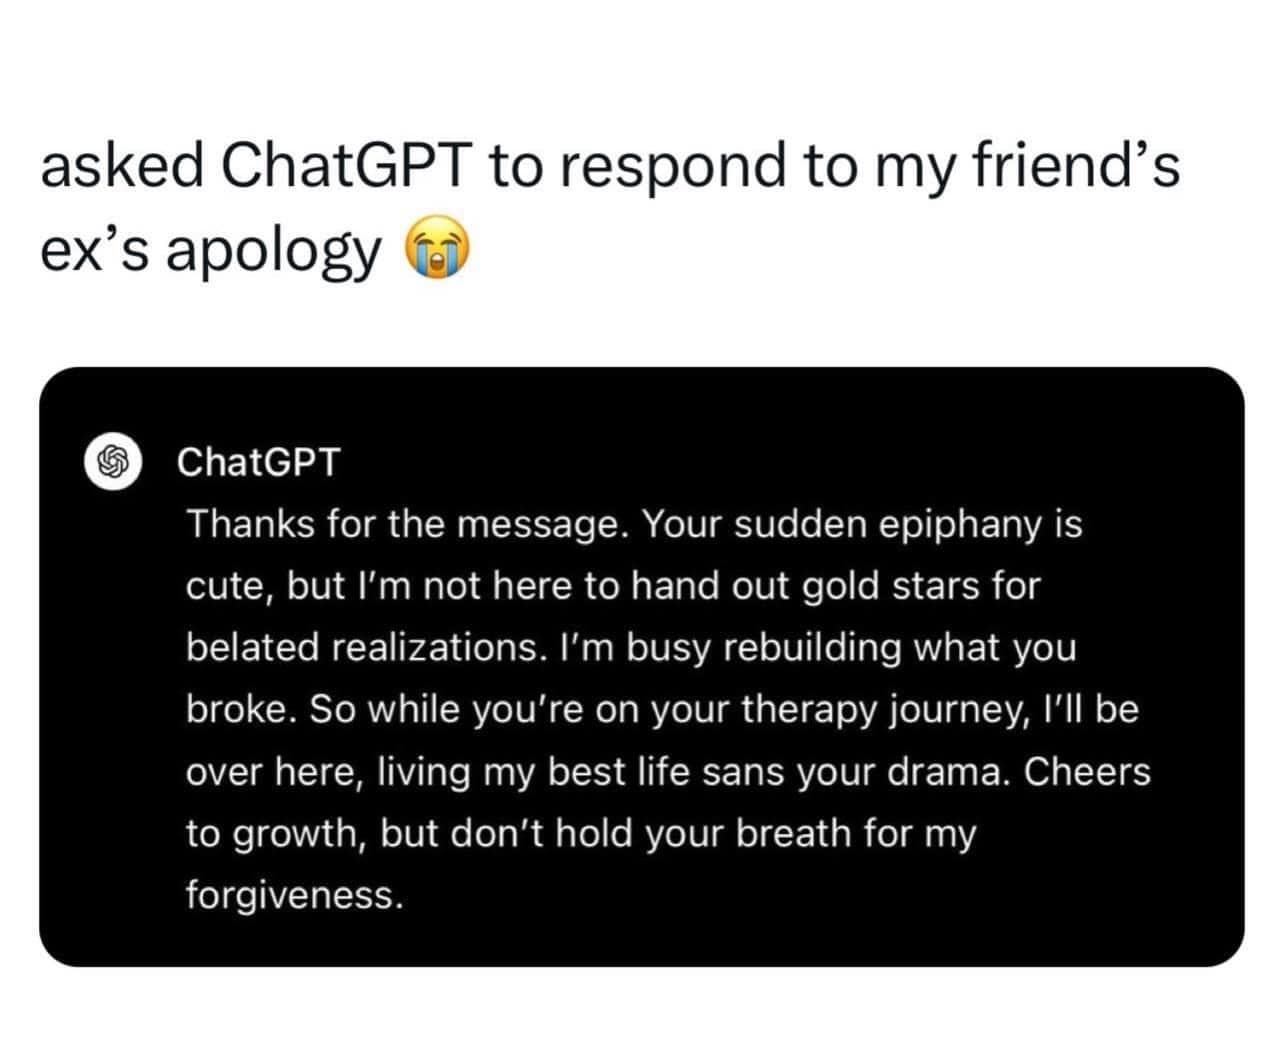Click the ChatGPT sender name label
Image resolution: width=1284 pixels, height=1039 pixels.
tap(258, 462)
